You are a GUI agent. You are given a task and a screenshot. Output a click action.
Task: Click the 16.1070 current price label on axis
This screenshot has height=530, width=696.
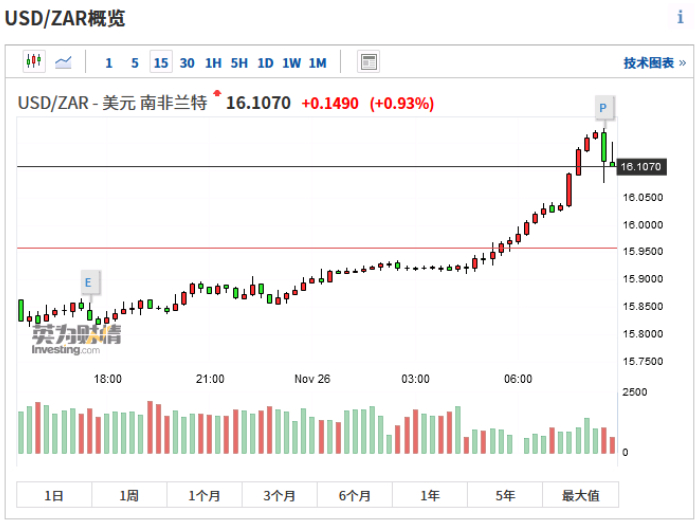coord(643,167)
